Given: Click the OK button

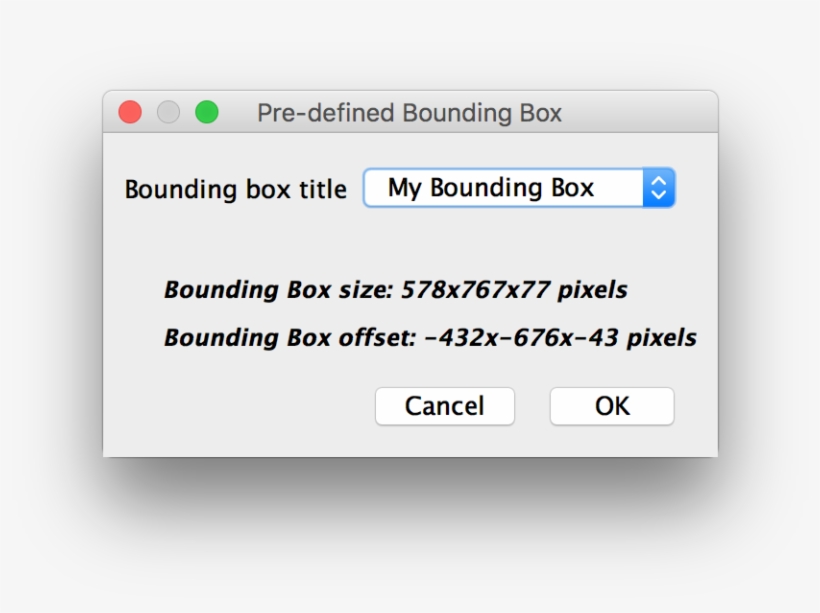Looking at the screenshot, I should coord(612,406).
